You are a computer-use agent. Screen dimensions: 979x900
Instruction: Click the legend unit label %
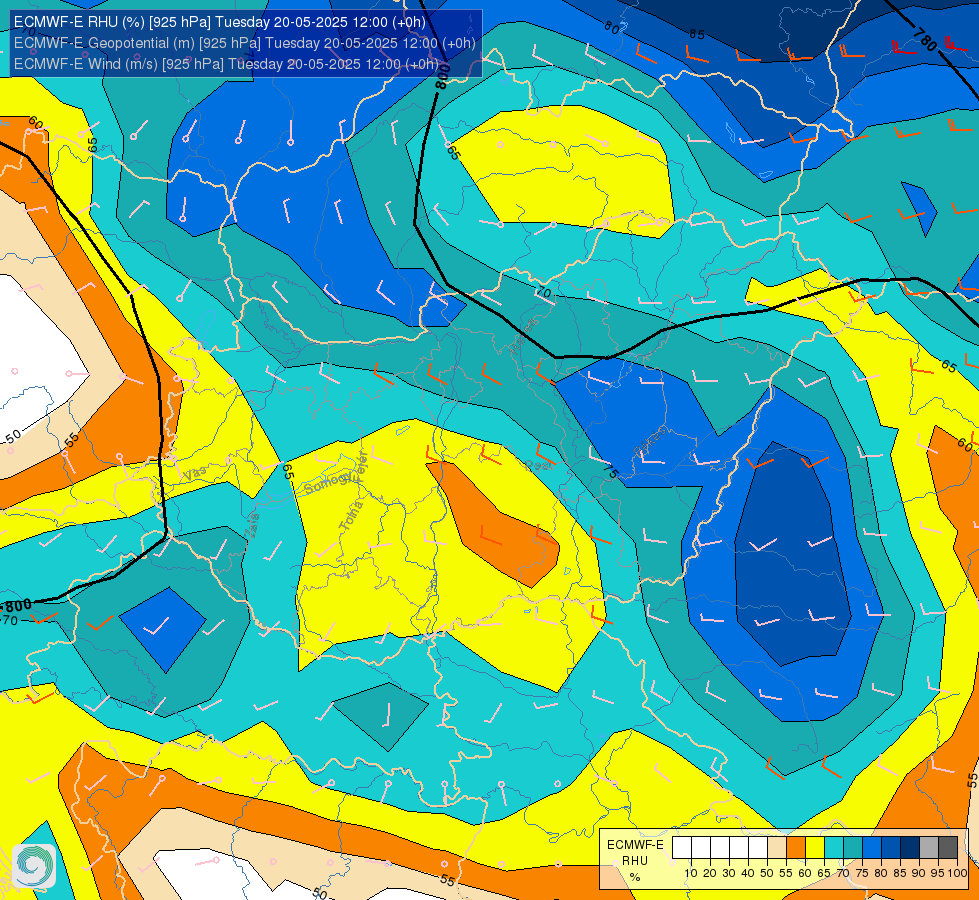coord(635,877)
